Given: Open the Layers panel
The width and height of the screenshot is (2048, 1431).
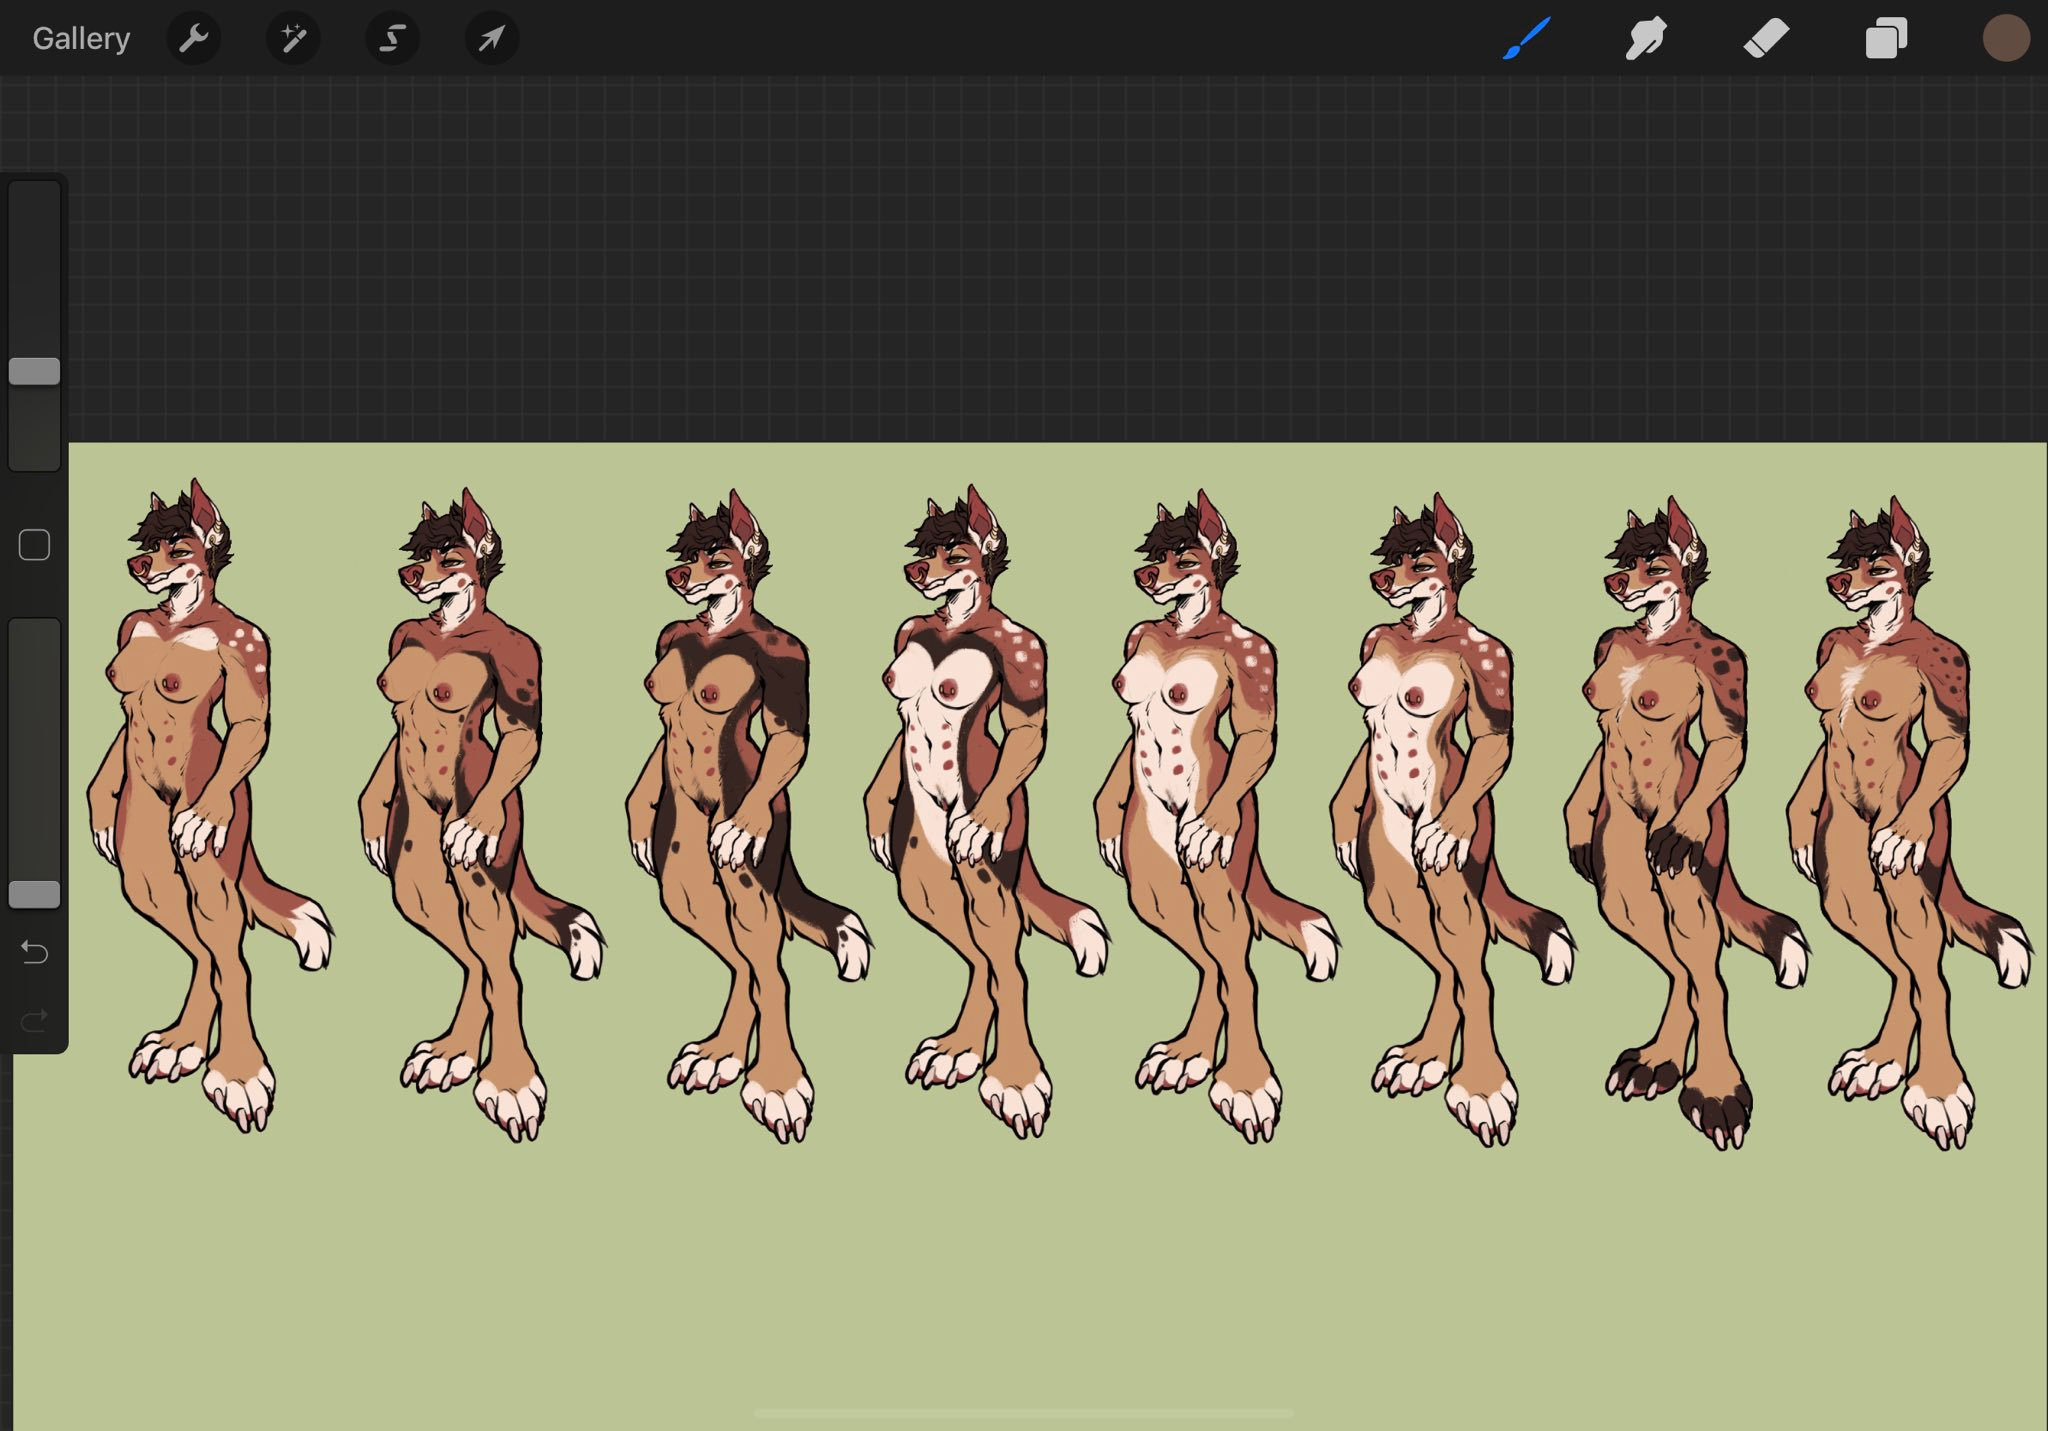Looking at the screenshot, I should 1886,39.
